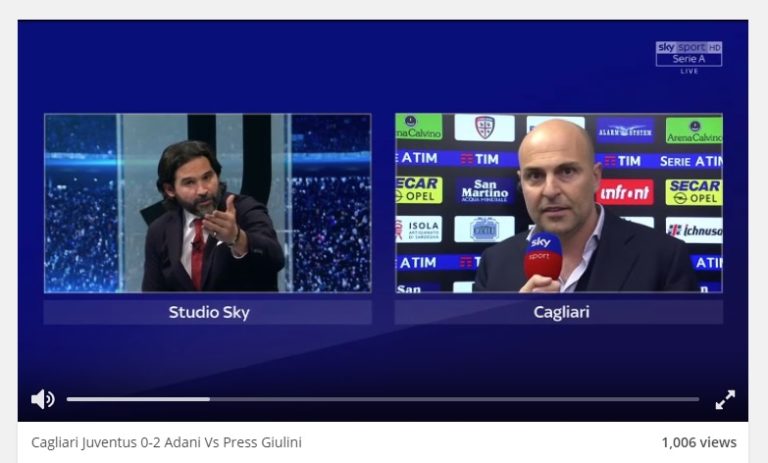
Task: Enter fullscreen with the expand arrows icon
Action: point(725,399)
